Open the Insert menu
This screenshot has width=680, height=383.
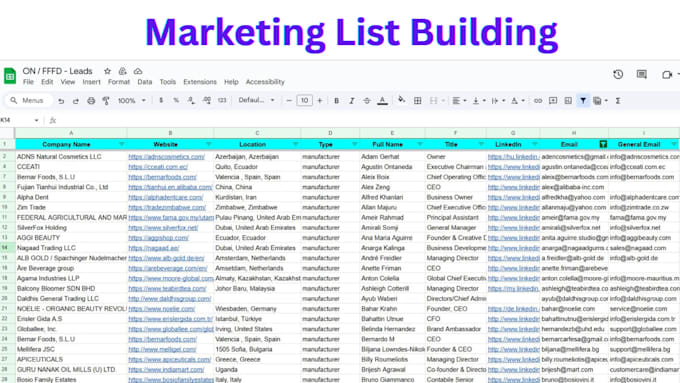coord(91,82)
